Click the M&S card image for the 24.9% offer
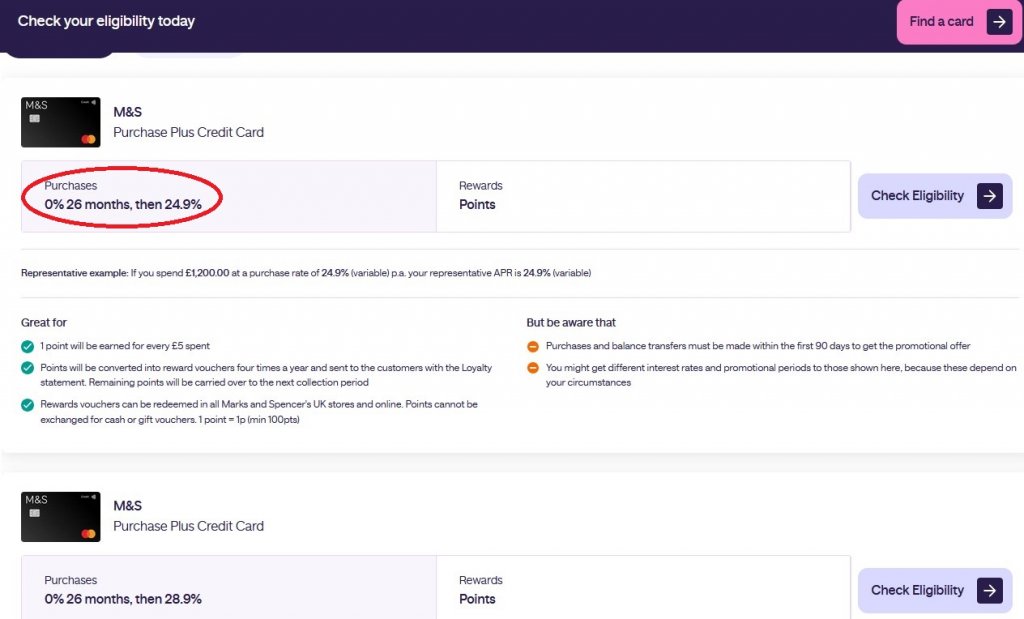 61,122
